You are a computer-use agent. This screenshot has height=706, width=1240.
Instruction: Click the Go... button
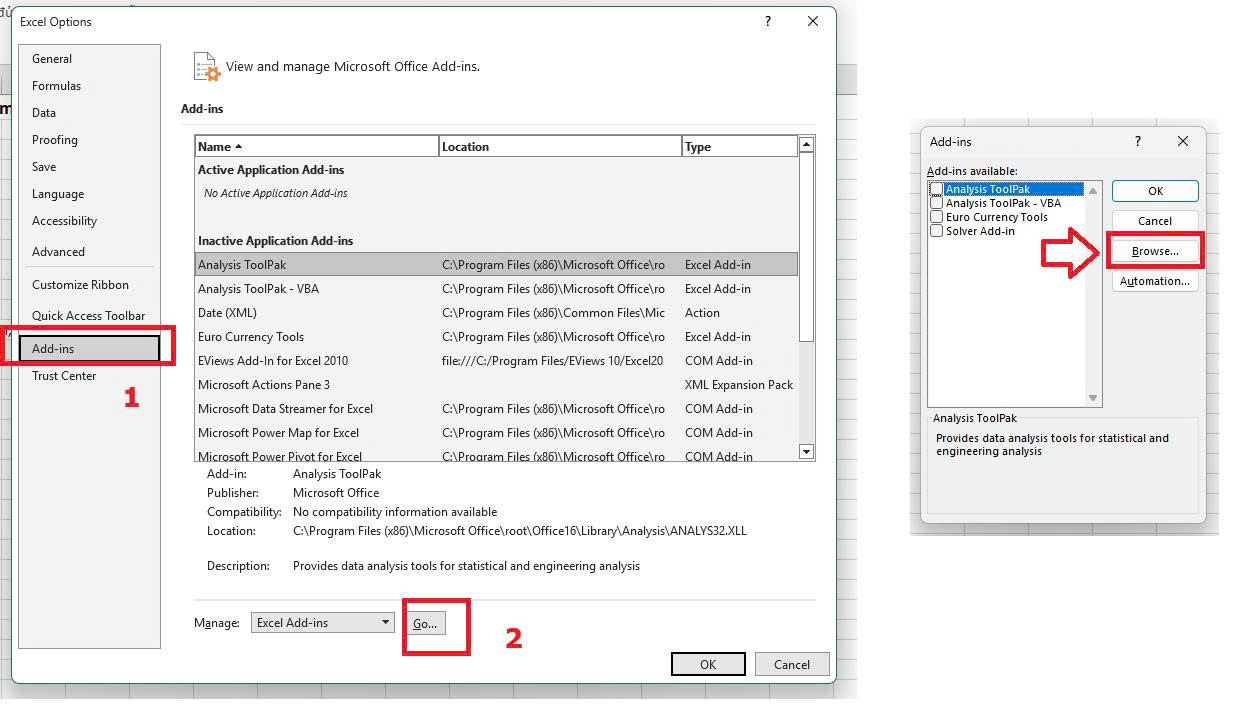[427, 622]
